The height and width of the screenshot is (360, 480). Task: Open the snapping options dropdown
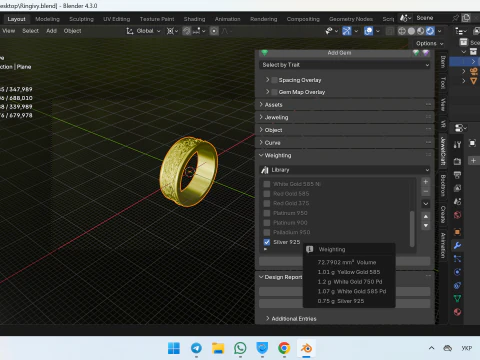click(199, 31)
